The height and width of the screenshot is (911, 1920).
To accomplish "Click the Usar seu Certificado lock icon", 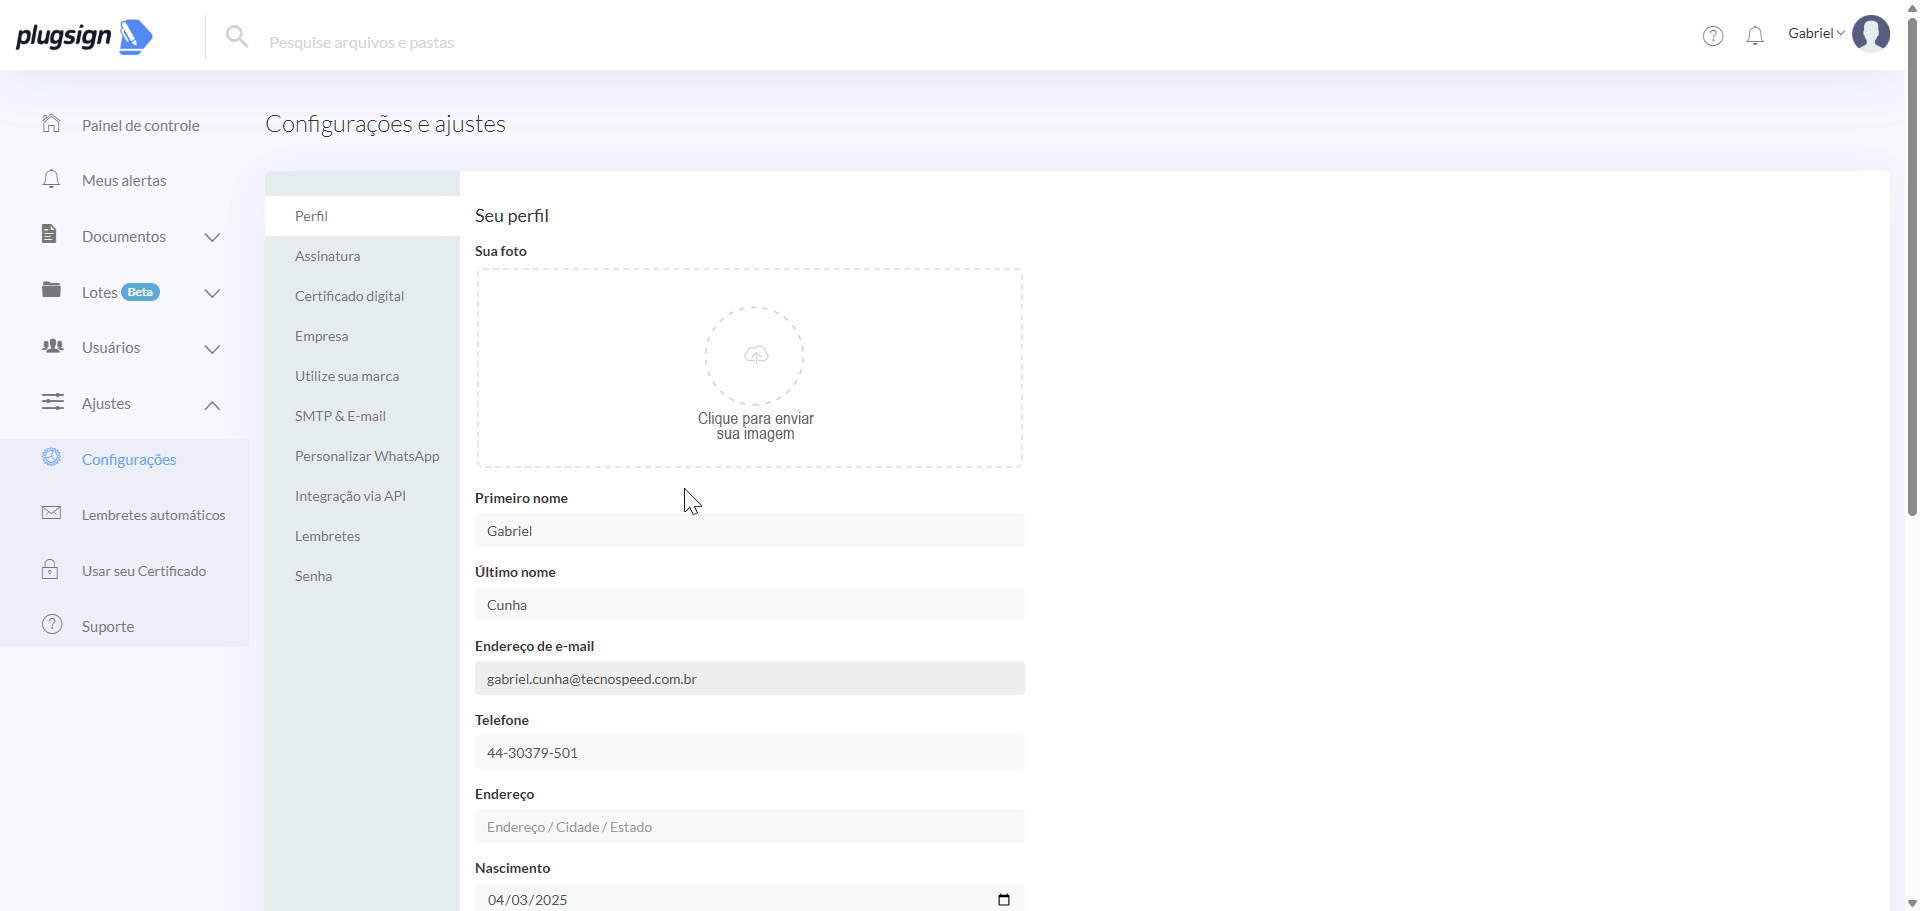I will pos(50,569).
